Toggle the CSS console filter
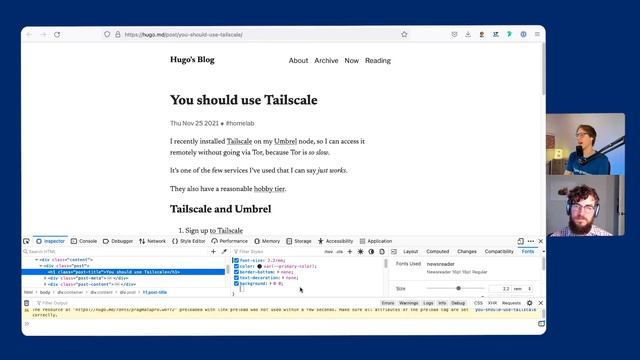This screenshot has height=360, width=640. tap(478, 303)
